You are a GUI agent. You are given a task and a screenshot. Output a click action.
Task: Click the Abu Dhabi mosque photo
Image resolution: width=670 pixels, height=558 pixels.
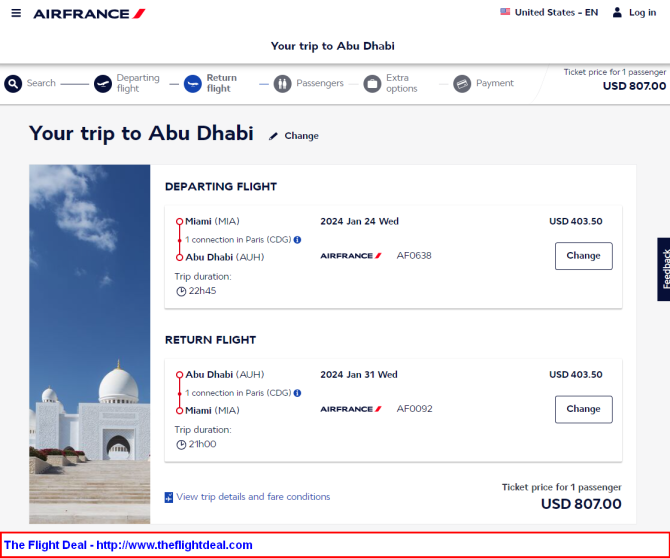tap(90, 344)
